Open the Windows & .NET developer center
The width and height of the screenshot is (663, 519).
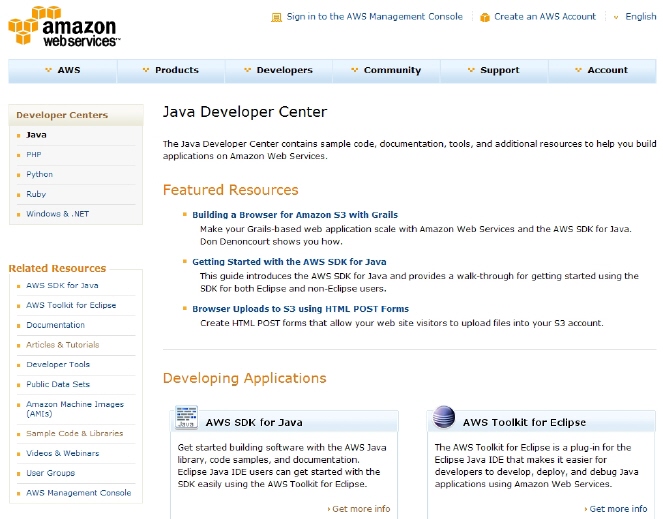pyautogui.click(x=58, y=214)
